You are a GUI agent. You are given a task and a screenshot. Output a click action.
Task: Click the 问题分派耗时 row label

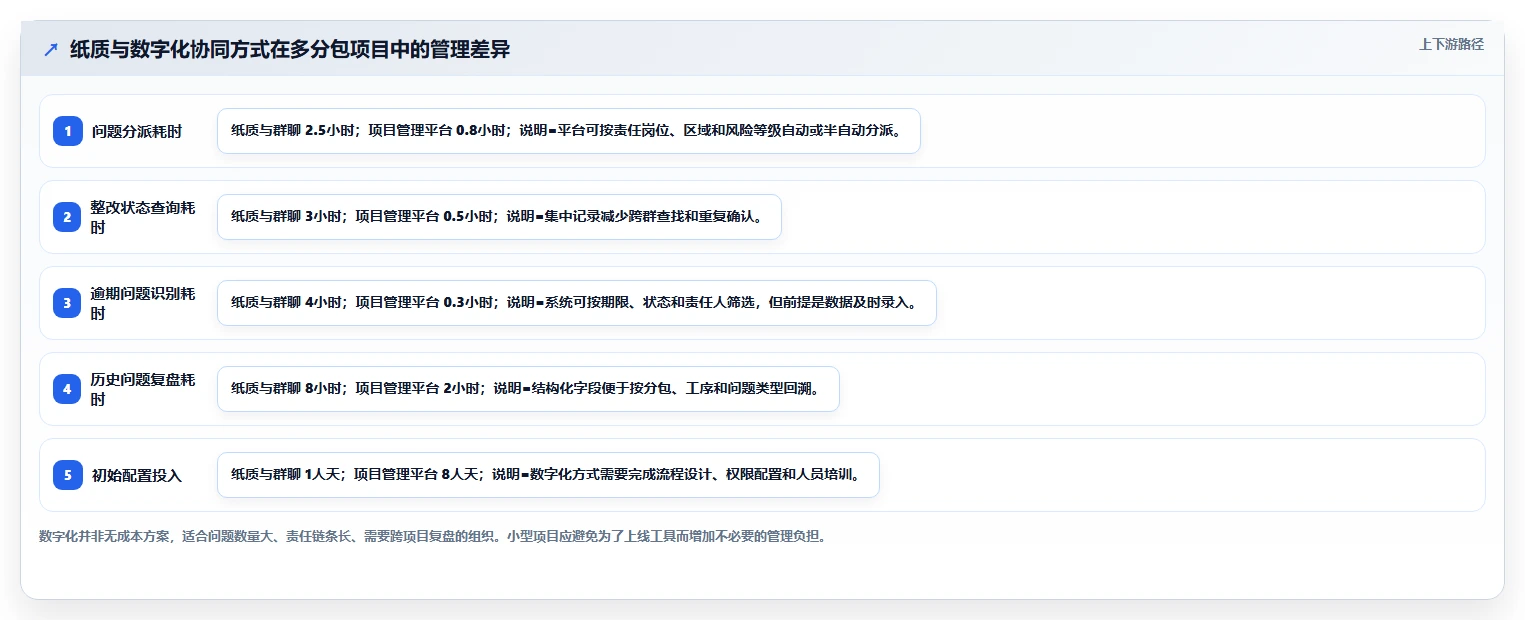pyautogui.click(x=137, y=131)
